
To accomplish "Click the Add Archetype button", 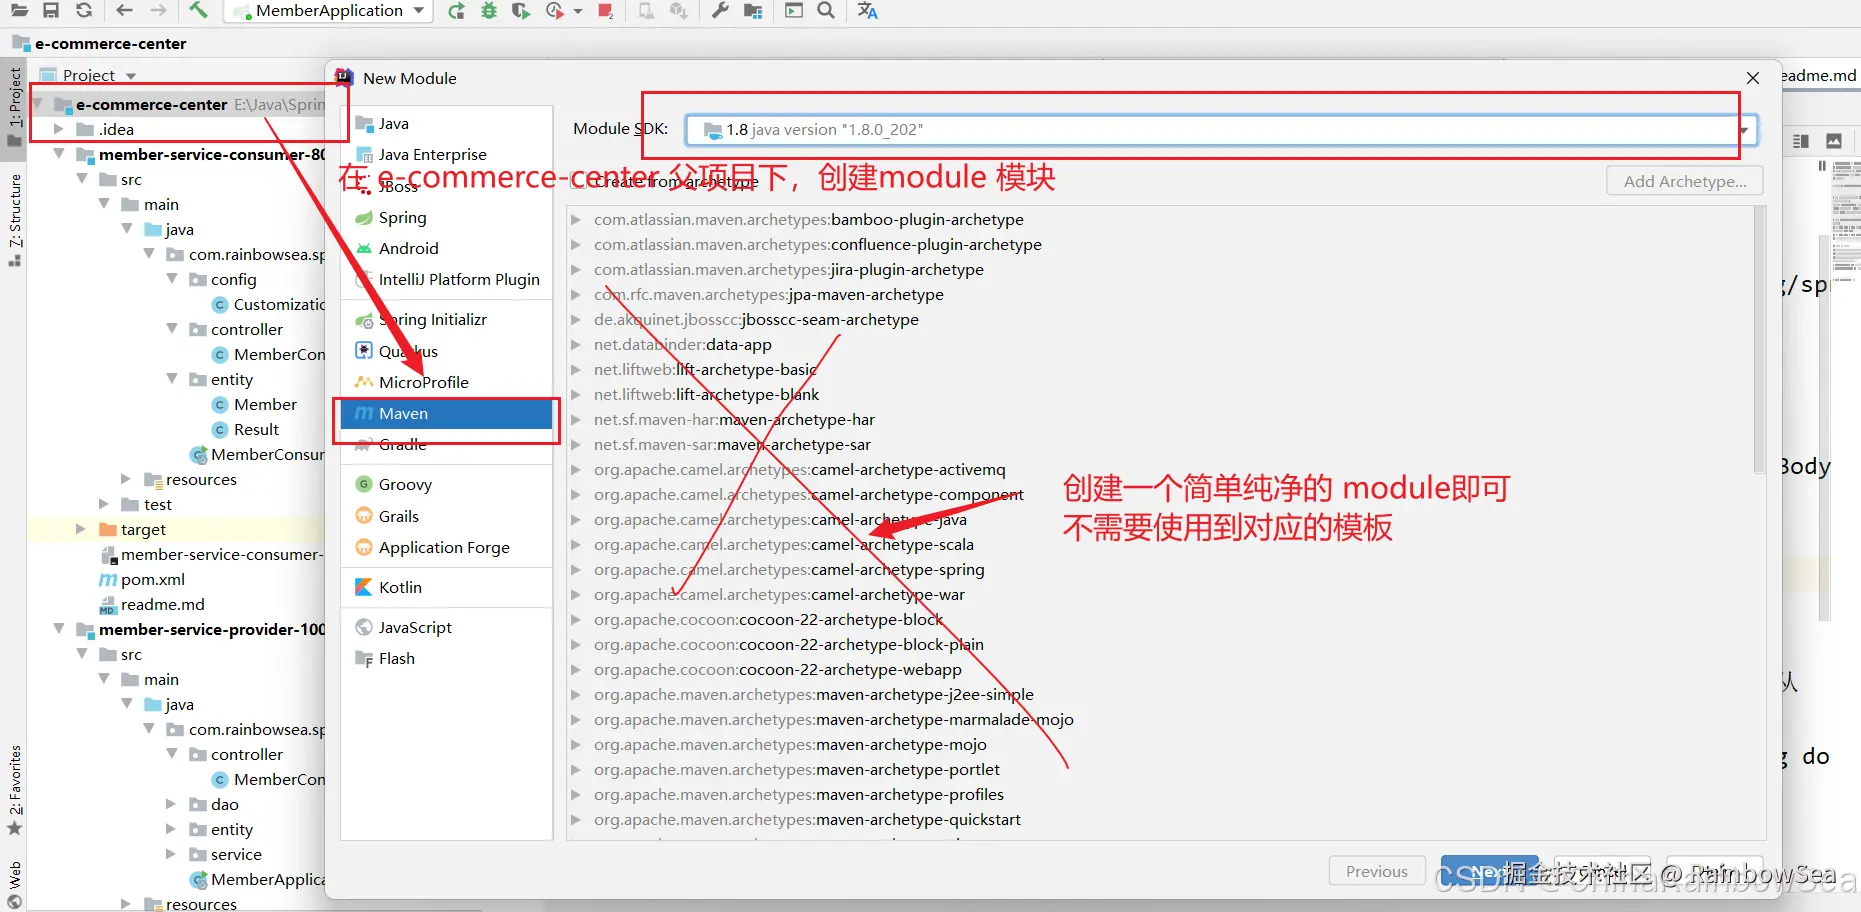I will coord(1685,181).
